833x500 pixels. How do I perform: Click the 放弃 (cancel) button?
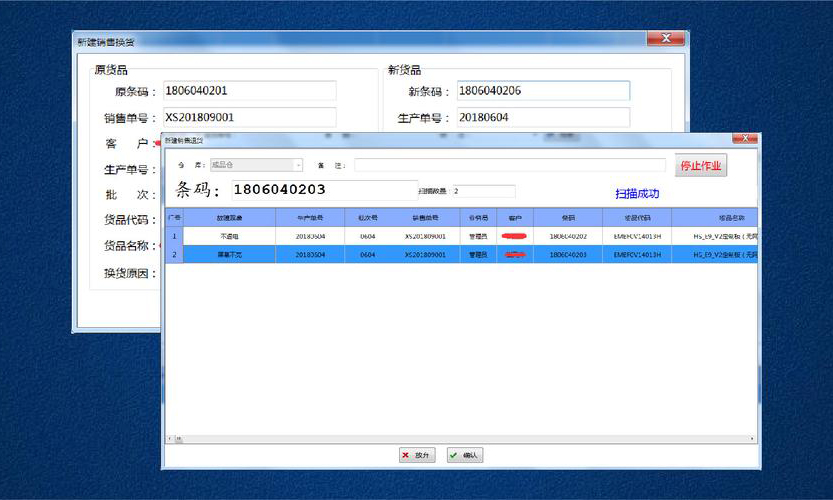(417, 455)
